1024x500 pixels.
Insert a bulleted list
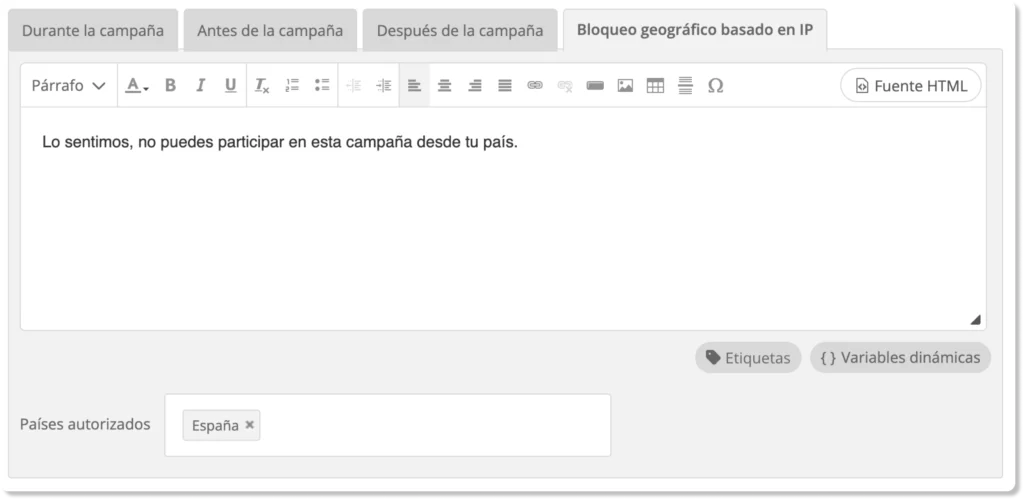tap(322, 86)
